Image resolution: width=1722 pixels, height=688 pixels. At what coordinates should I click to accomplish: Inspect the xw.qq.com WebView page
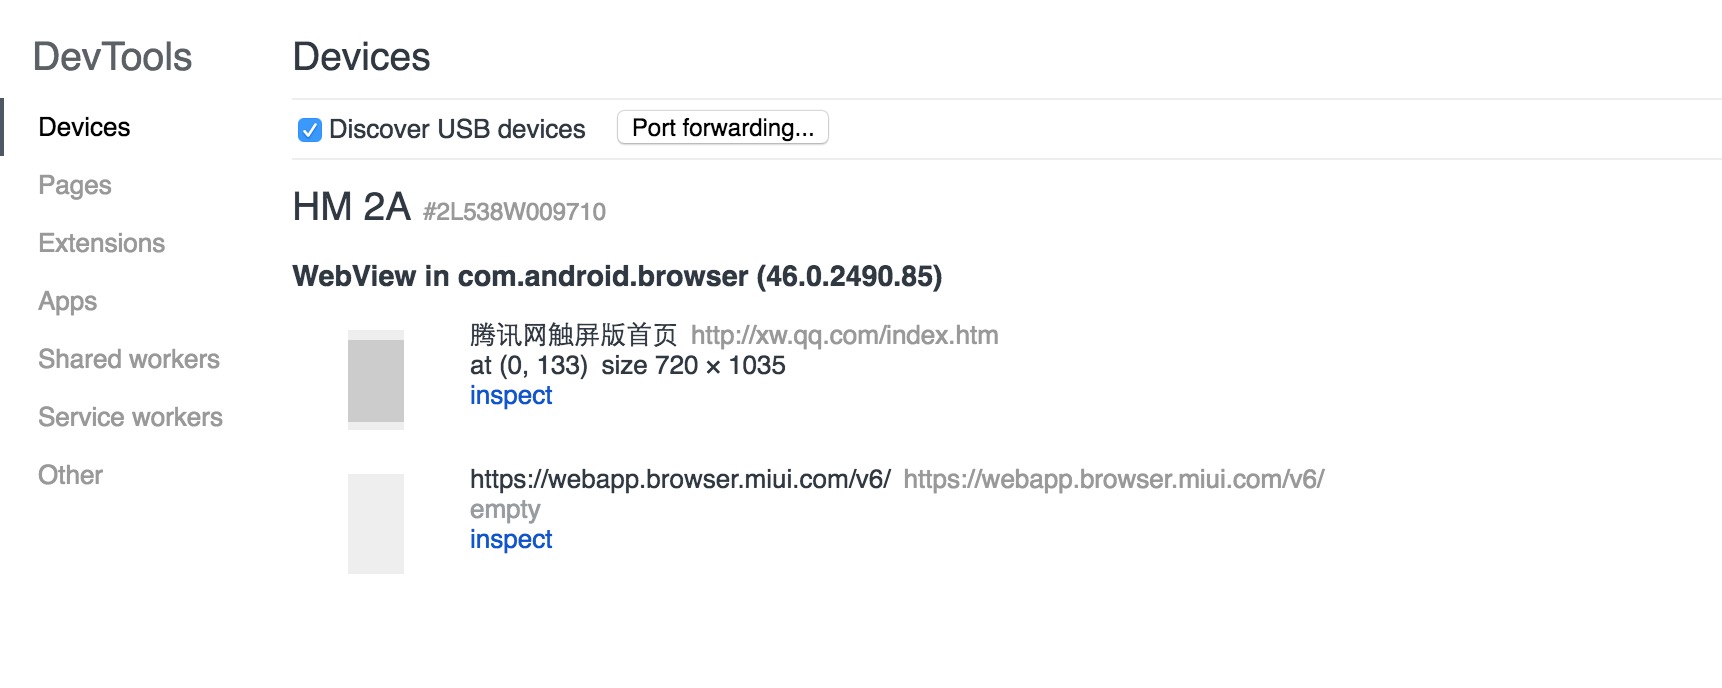tap(511, 396)
